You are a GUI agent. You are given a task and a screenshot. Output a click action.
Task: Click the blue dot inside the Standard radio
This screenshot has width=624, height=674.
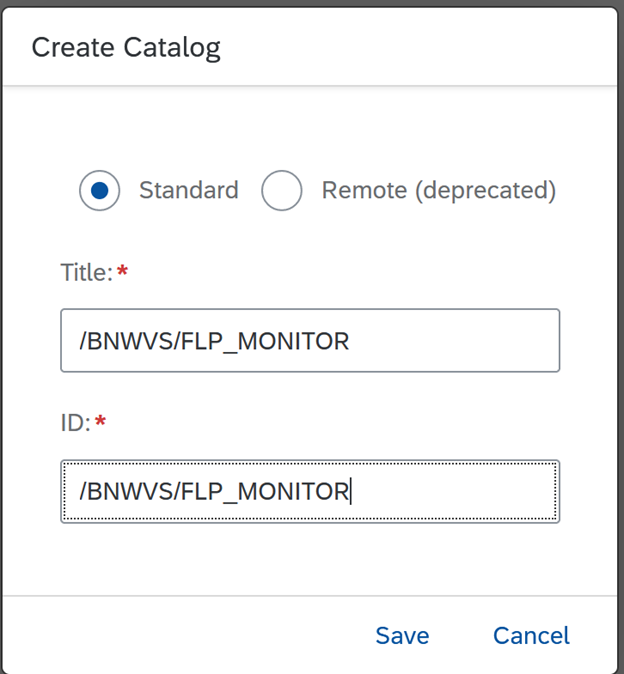100,190
